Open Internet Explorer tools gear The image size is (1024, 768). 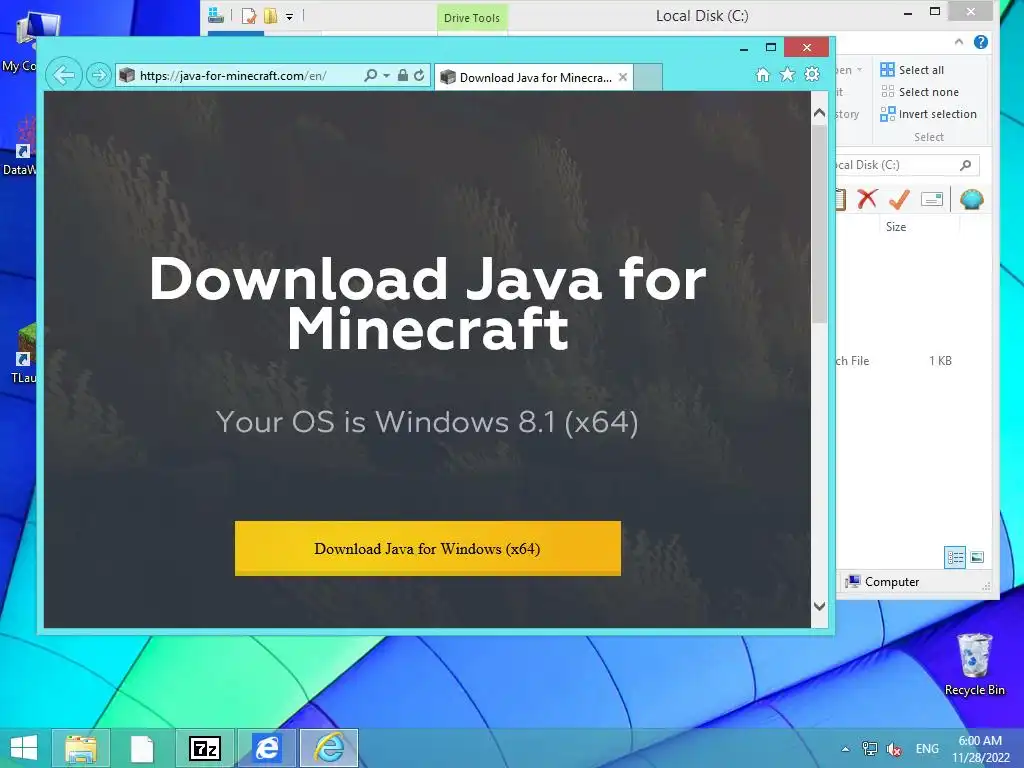coord(812,74)
